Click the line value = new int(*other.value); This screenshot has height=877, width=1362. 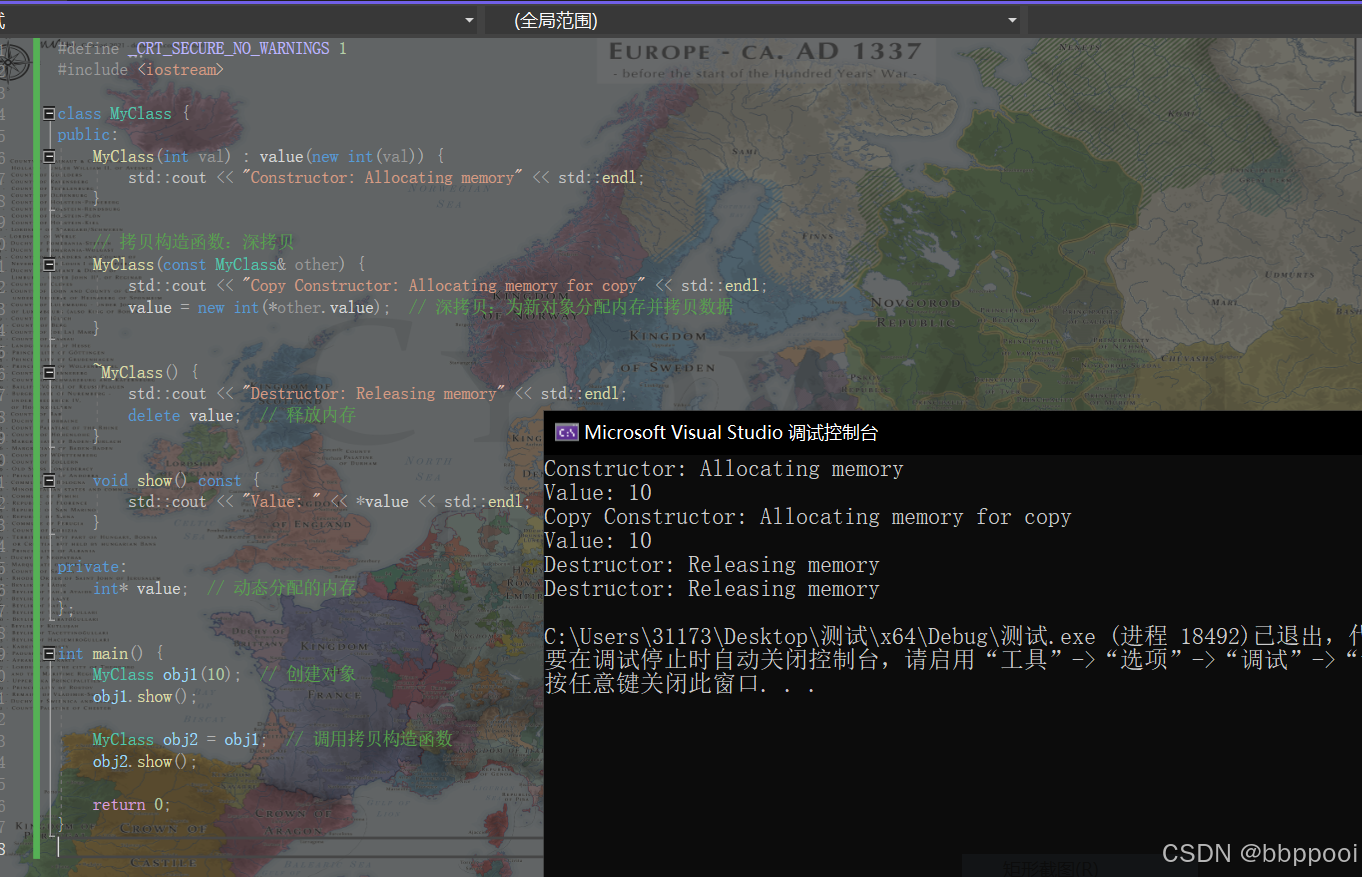[259, 308]
